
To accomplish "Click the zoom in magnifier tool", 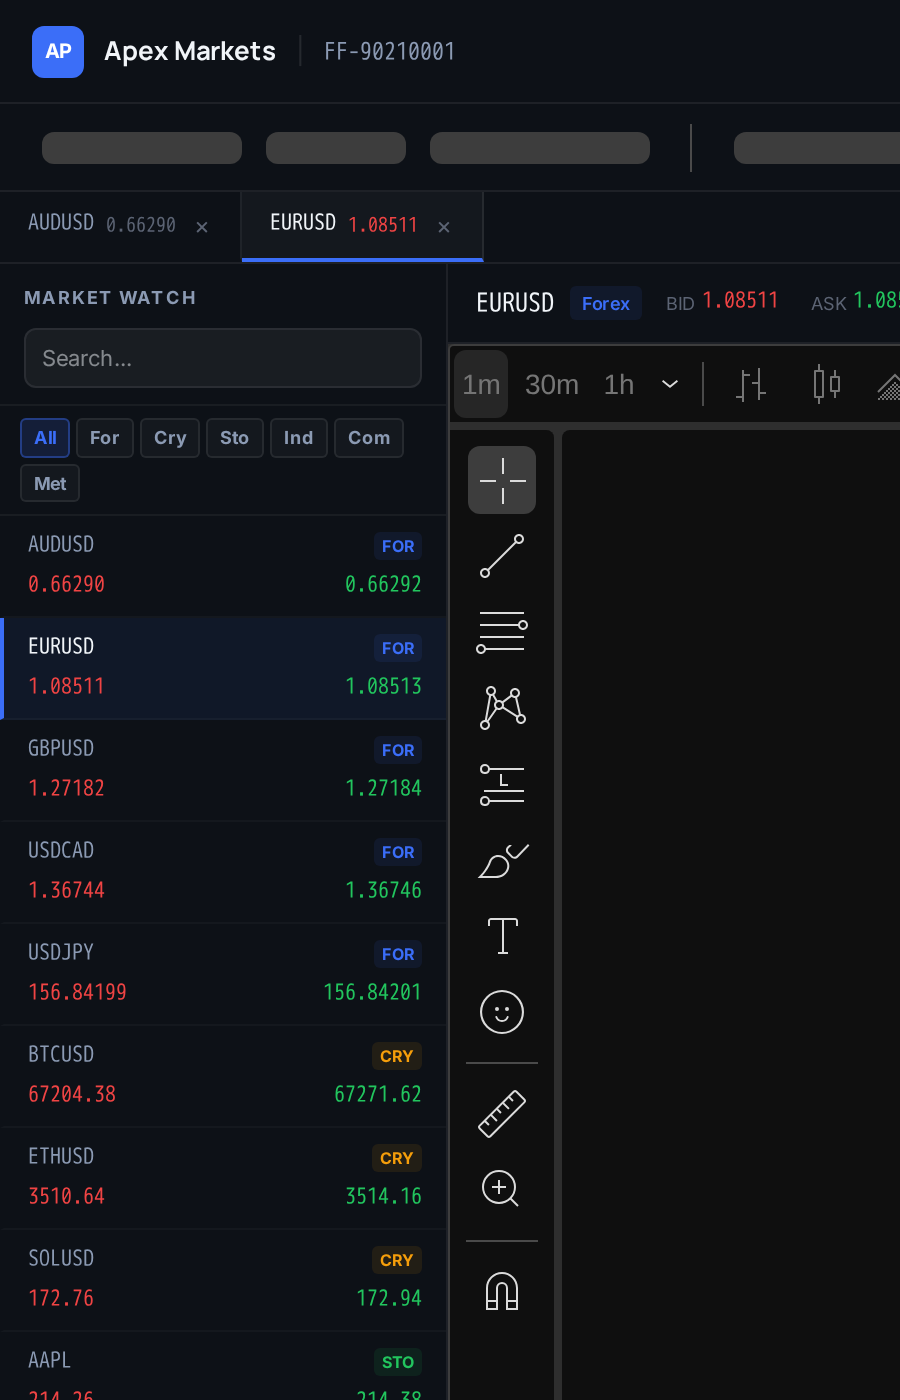I will (502, 1189).
